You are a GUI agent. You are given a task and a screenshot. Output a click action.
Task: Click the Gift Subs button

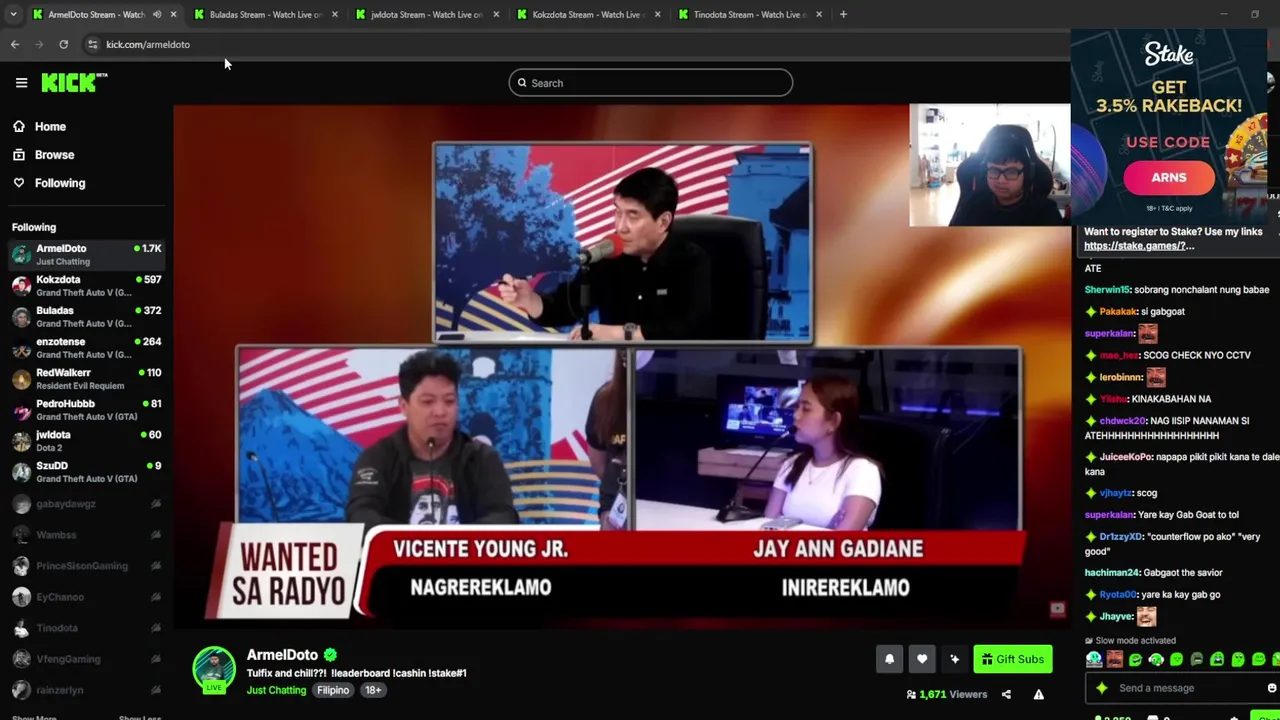pos(1012,659)
